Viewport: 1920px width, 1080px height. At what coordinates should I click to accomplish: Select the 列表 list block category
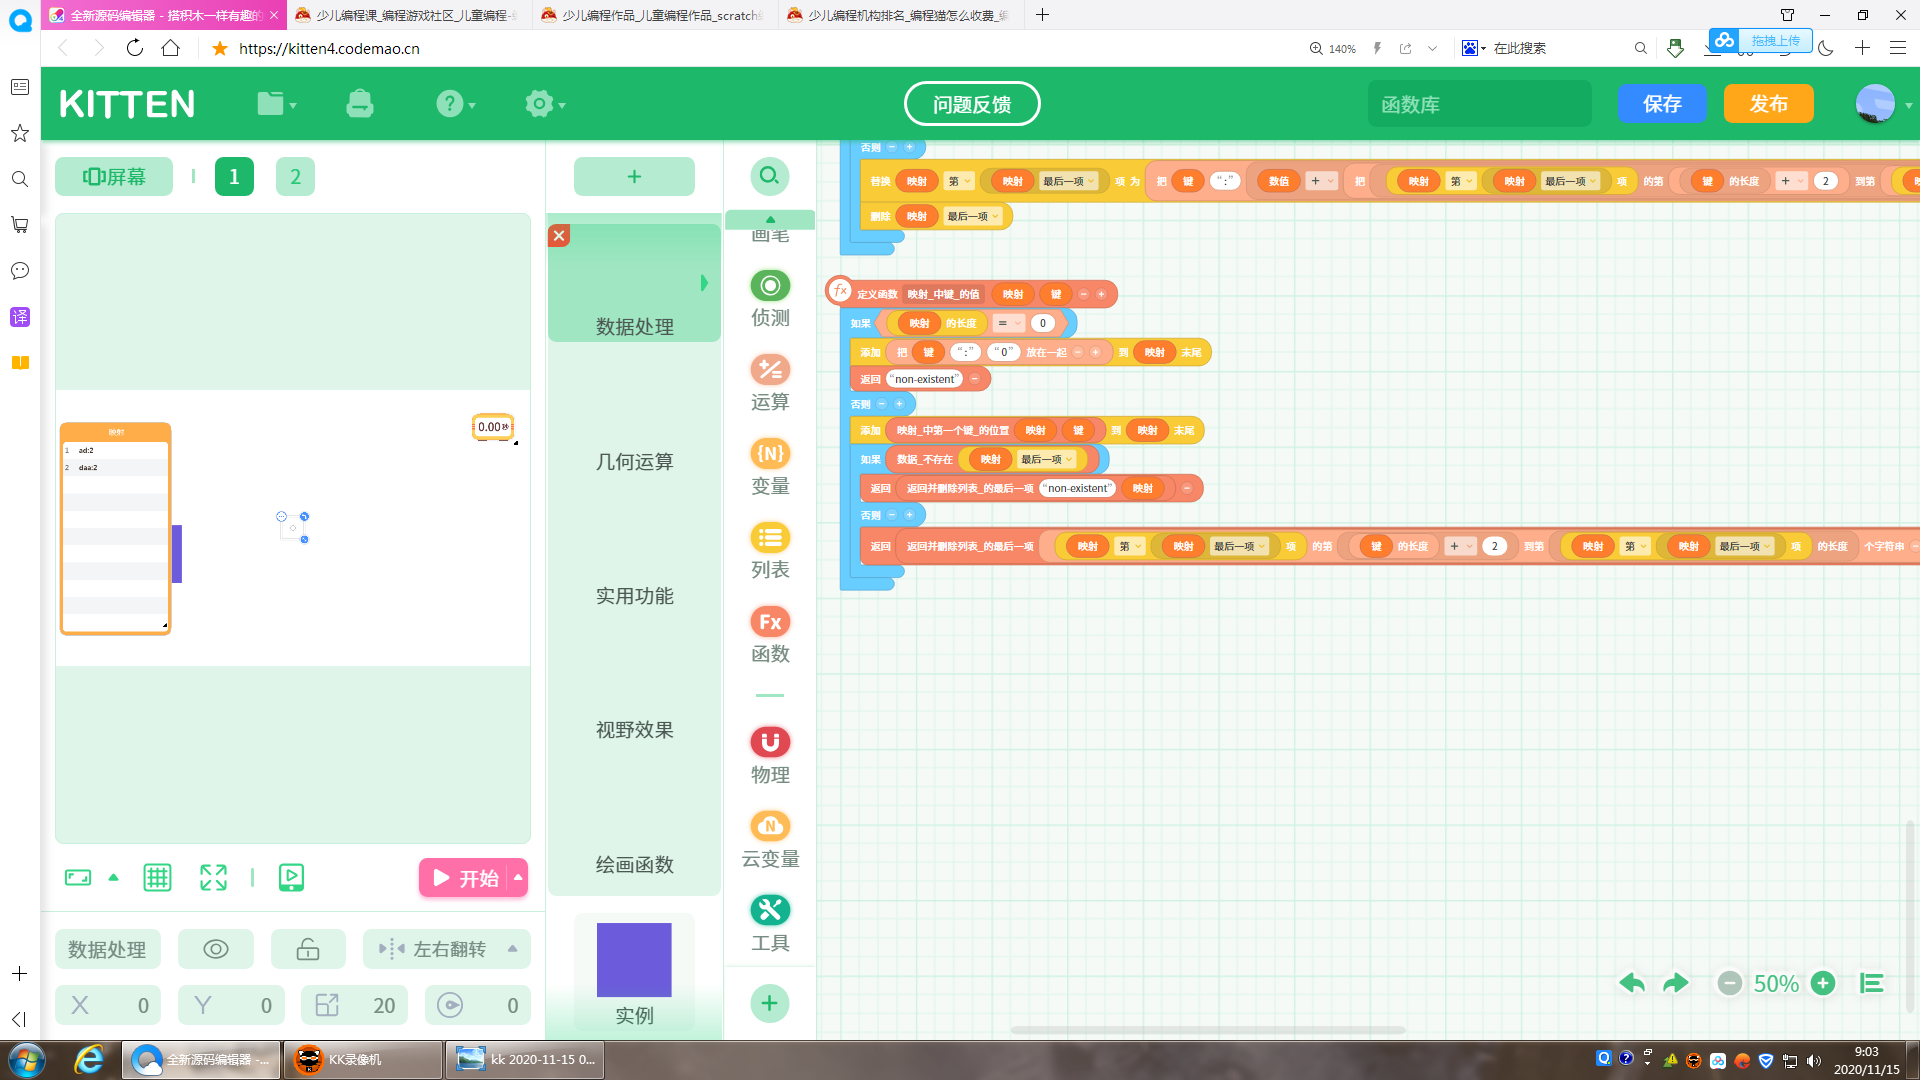click(770, 551)
